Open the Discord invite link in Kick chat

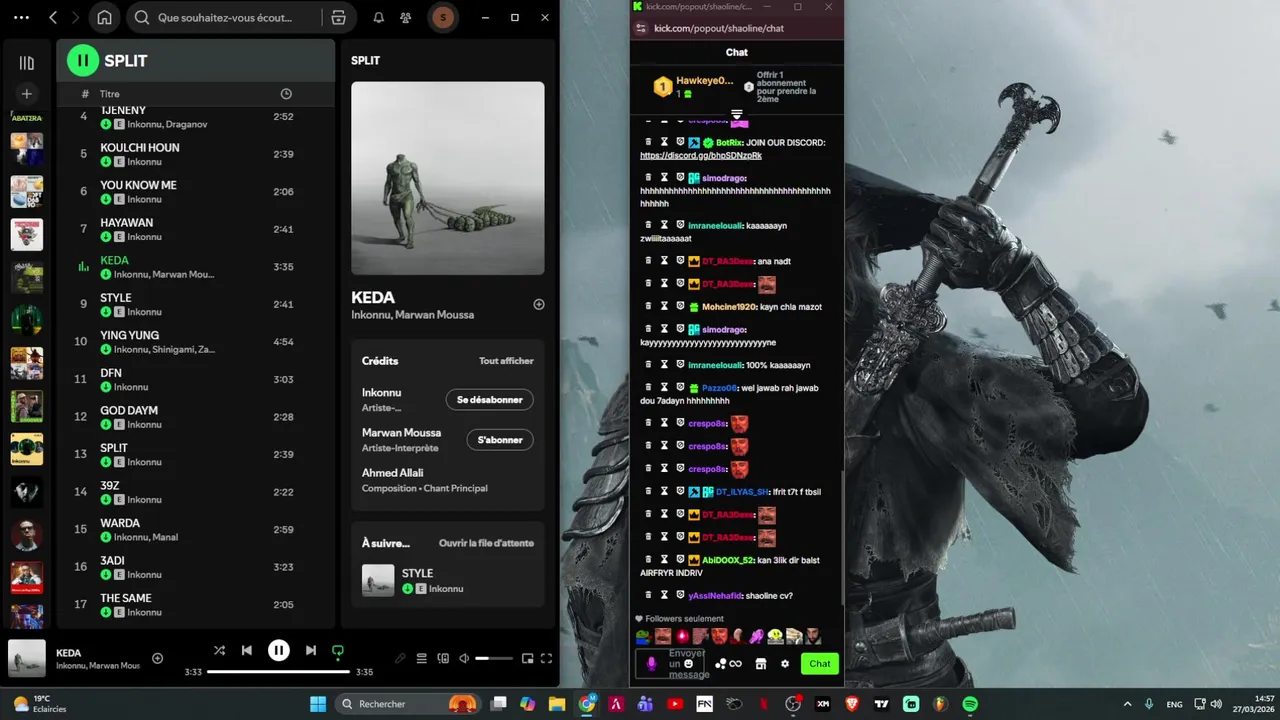(x=701, y=156)
